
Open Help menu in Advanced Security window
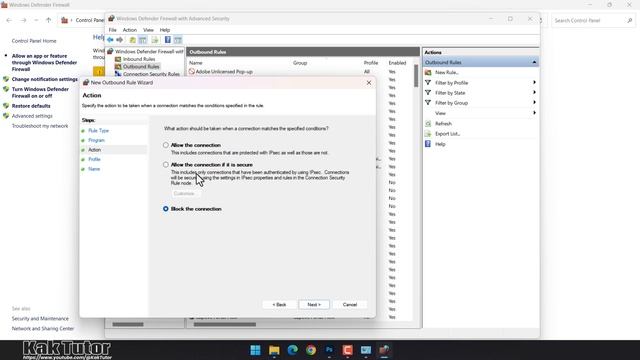pos(165,30)
